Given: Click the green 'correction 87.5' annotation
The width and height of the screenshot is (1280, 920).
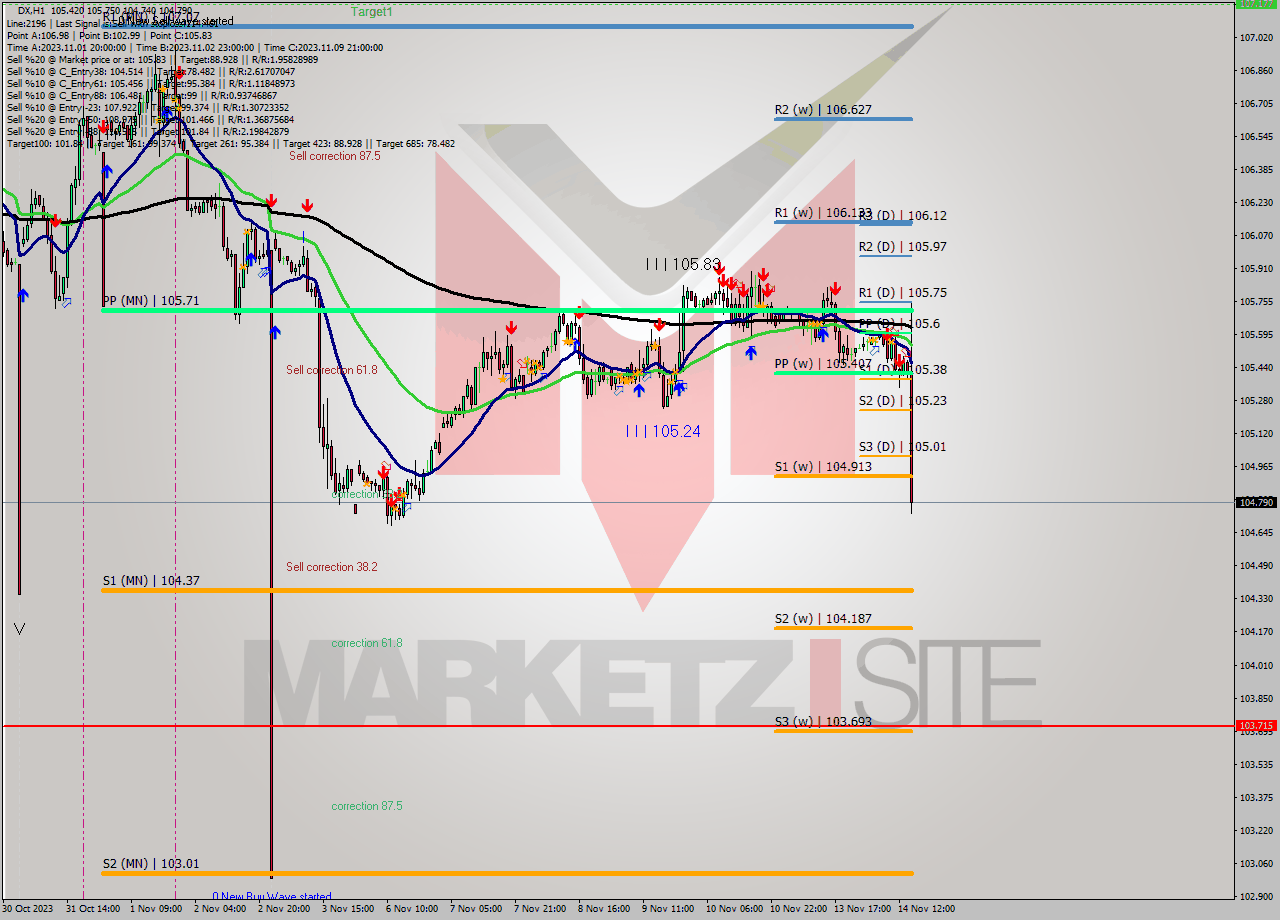Looking at the screenshot, I should tap(367, 806).
